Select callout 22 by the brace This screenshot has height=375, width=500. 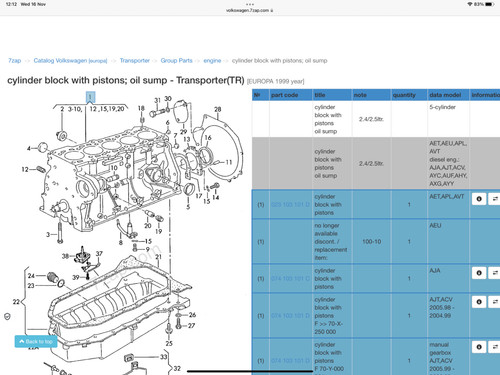[x=16, y=302]
